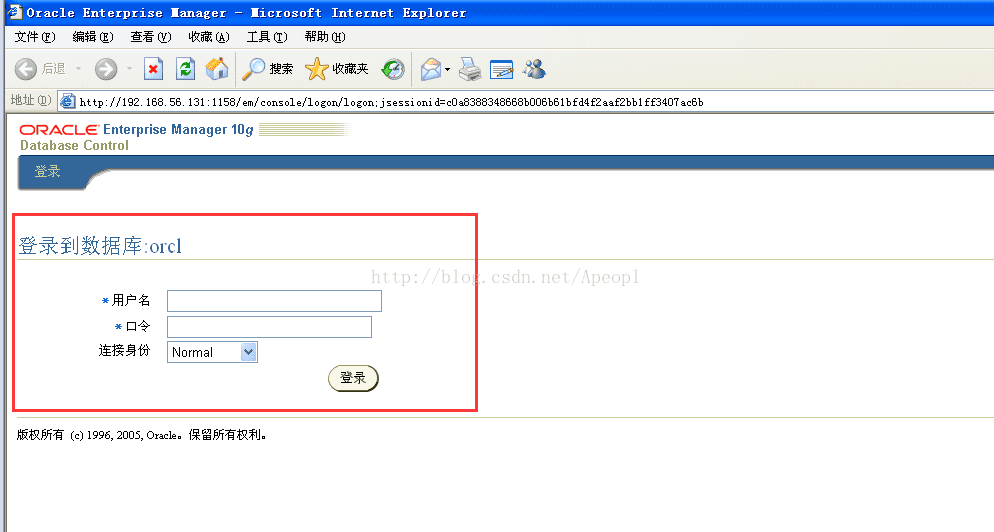Open the 连接身份 Normal dropdown
994x532 pixels.
212,352
